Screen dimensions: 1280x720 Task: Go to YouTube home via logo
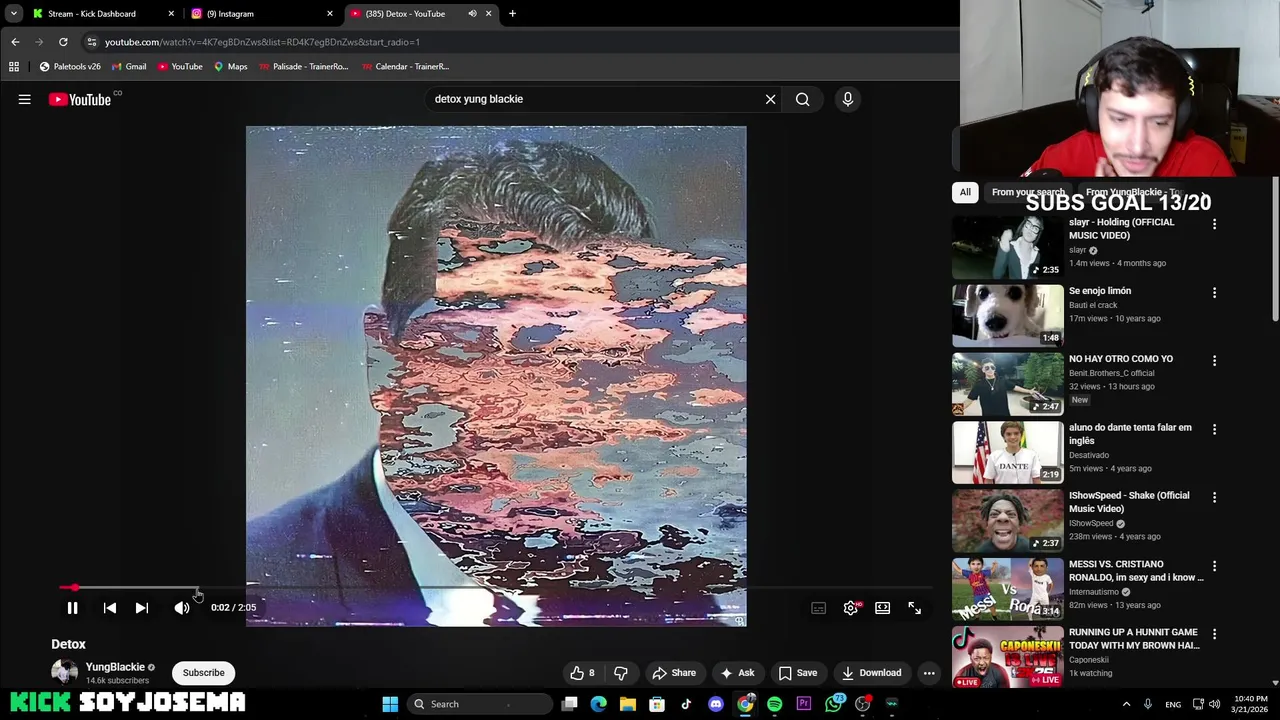[x=80, y=99]
